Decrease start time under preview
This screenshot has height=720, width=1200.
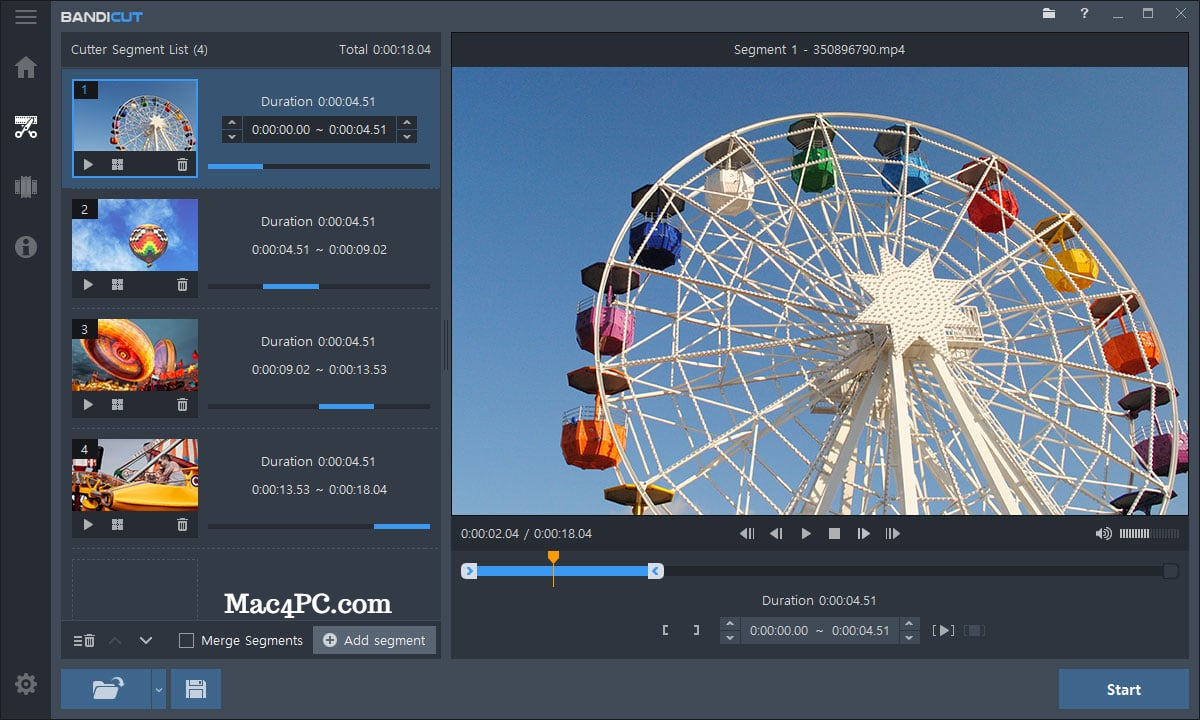[730, 637]
